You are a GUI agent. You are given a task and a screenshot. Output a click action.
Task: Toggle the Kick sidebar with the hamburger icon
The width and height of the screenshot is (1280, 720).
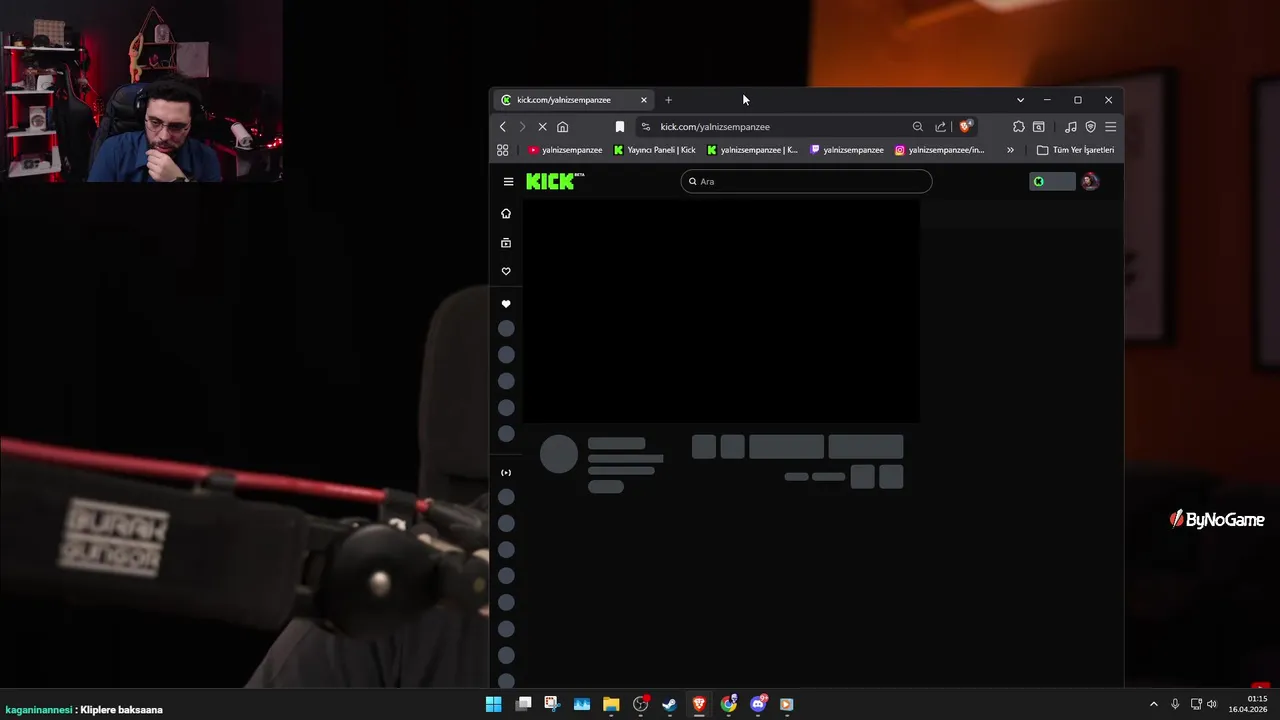[x=508, y=181]
